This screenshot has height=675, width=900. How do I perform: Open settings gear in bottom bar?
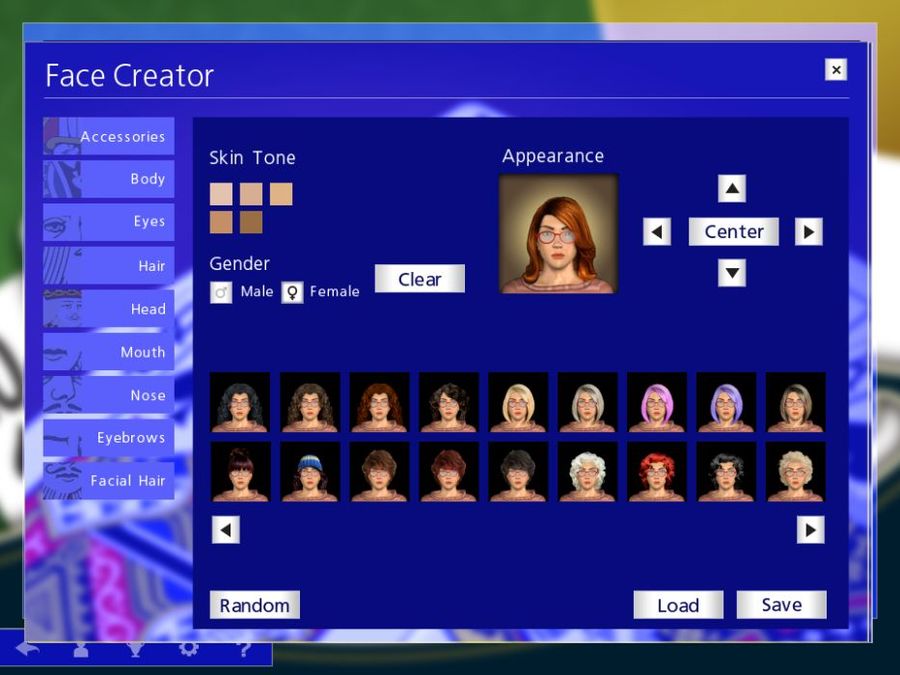(189, 649)
